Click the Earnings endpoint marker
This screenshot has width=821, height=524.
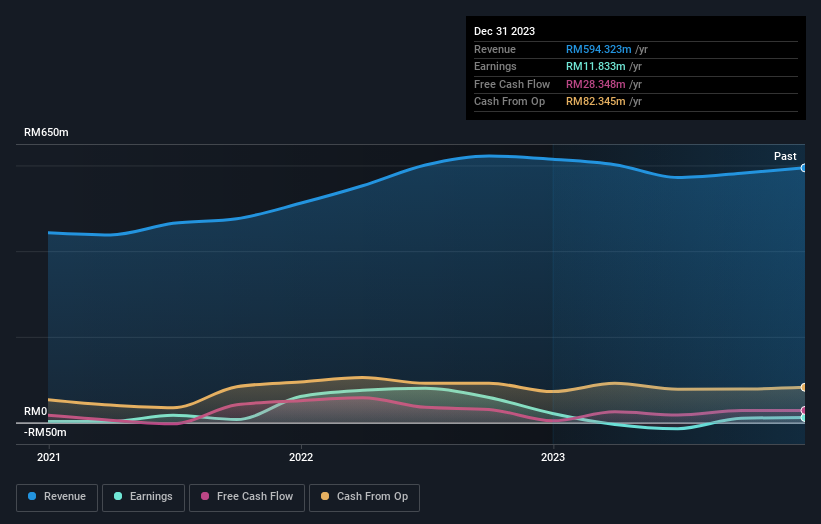tap(803, 418)
